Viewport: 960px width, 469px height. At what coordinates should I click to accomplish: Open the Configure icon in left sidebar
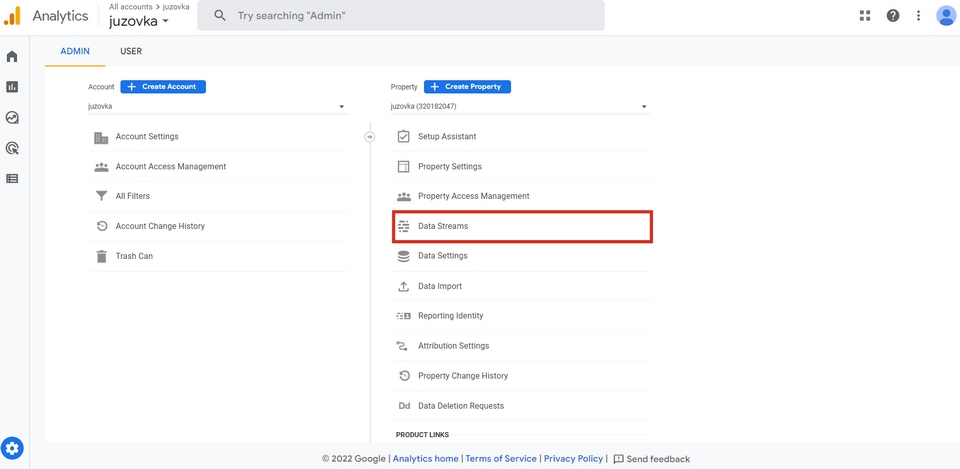tap(12, 179)
